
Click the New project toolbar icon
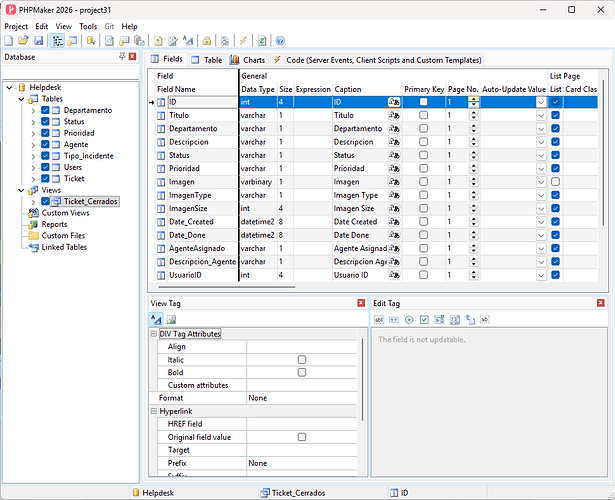click(9, 40)
